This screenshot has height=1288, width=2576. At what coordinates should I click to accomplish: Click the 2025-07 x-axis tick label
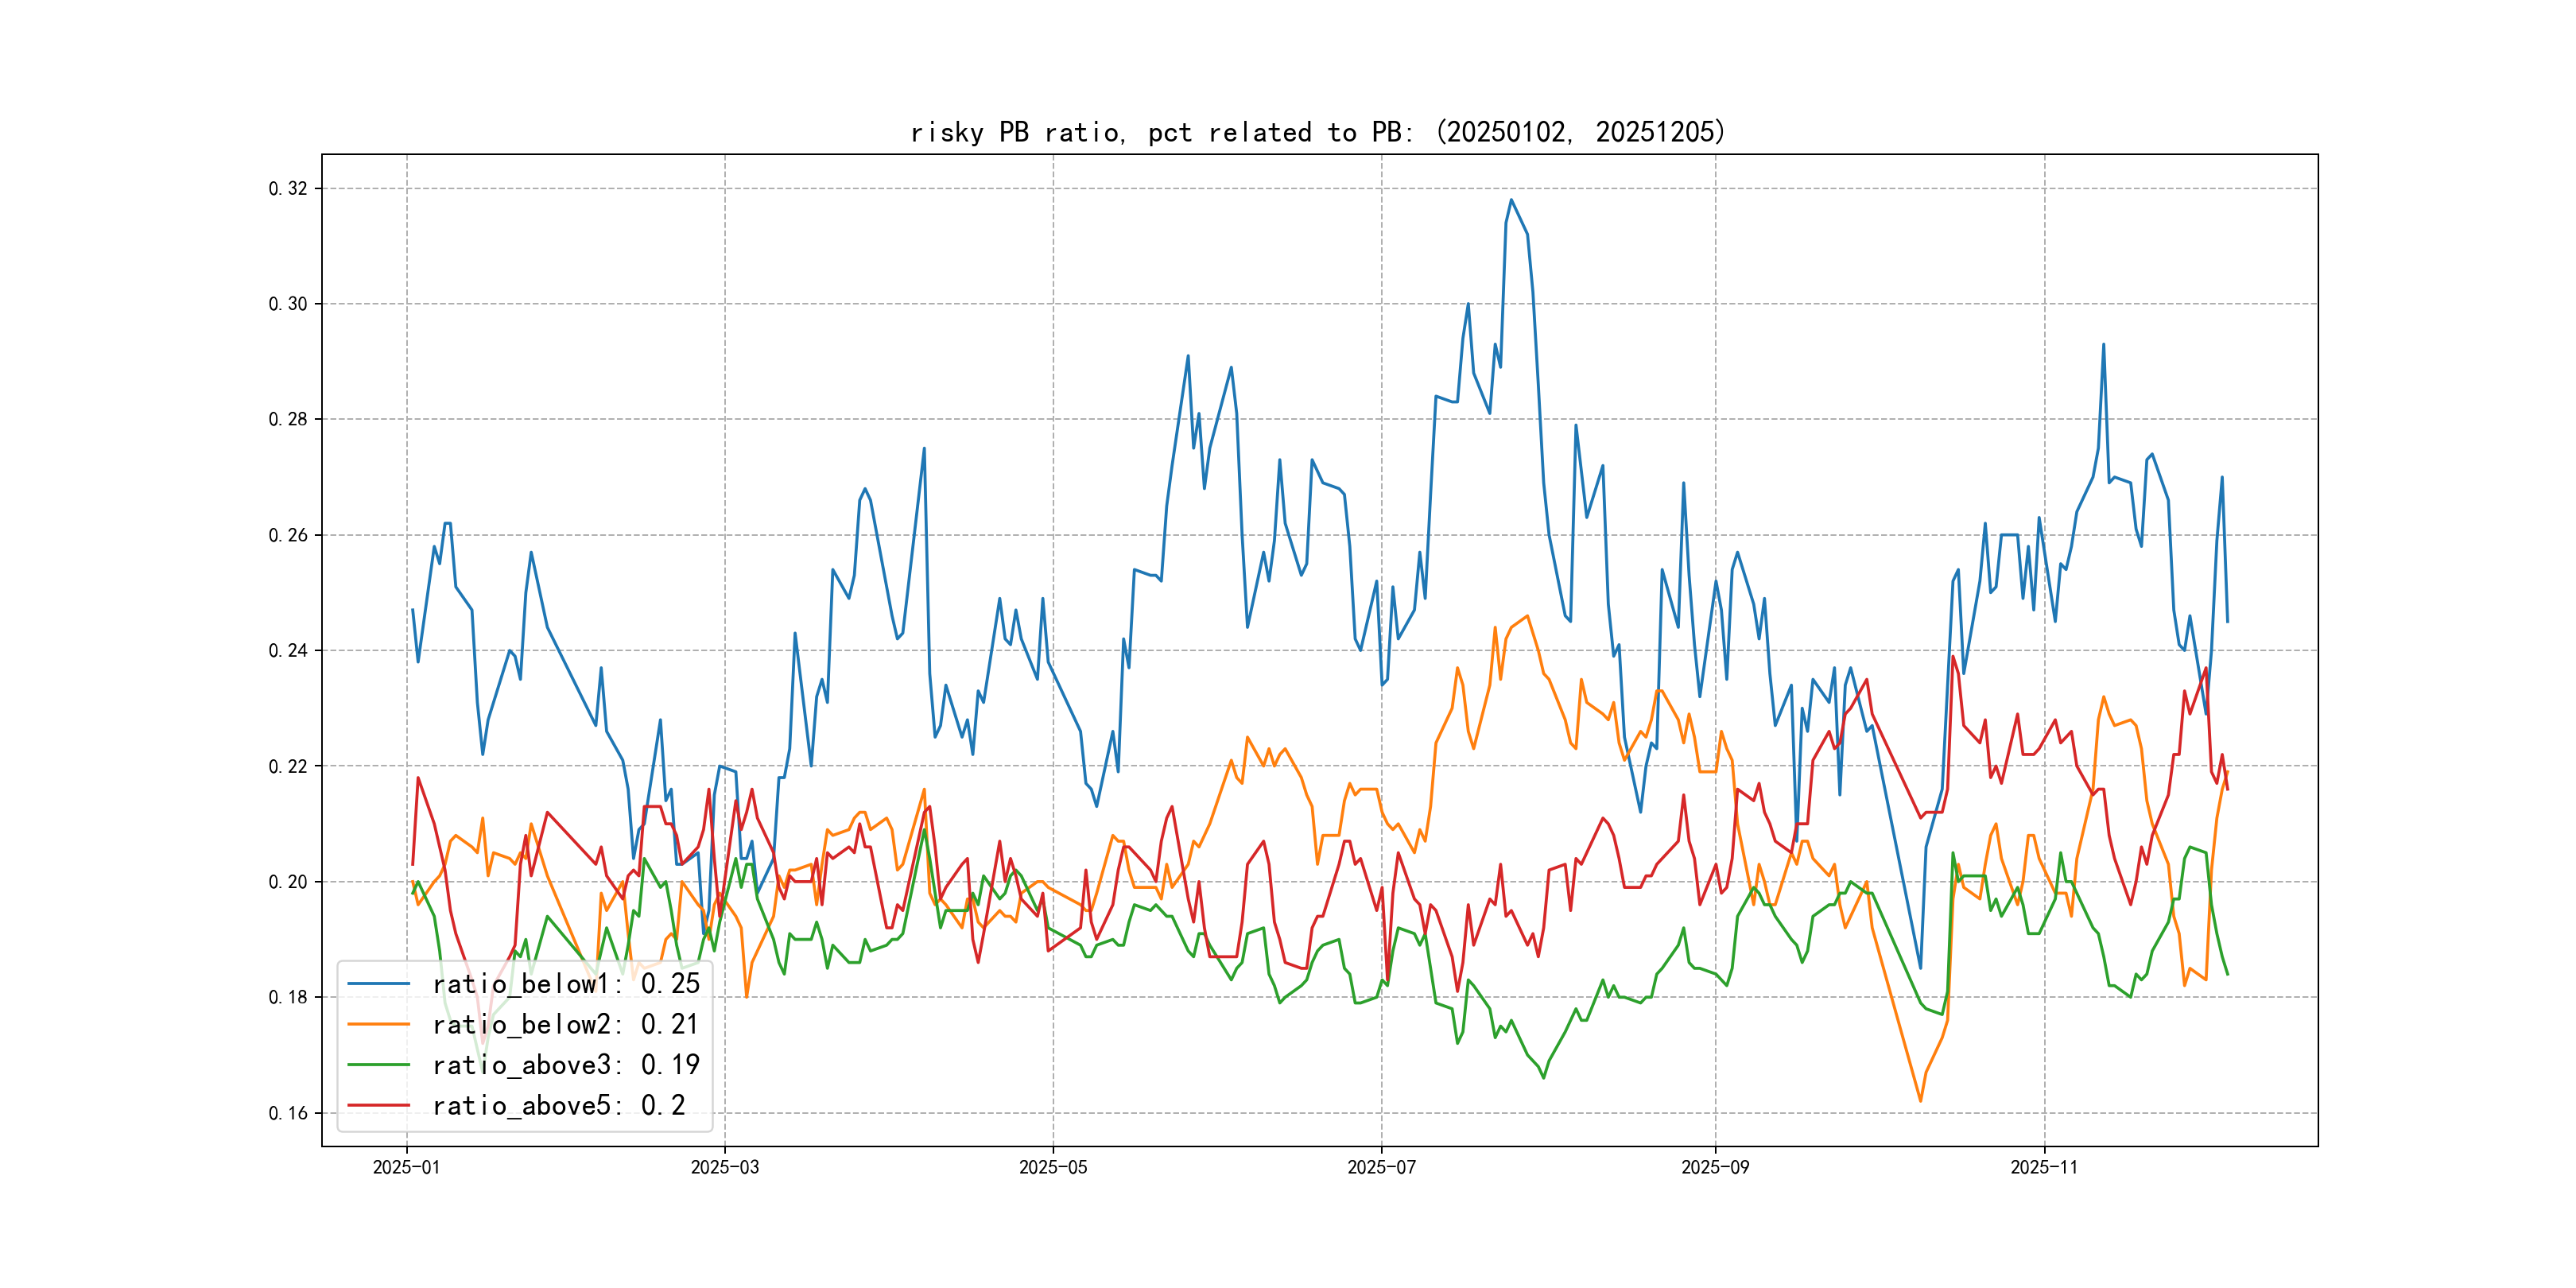click(1381, 1167)
